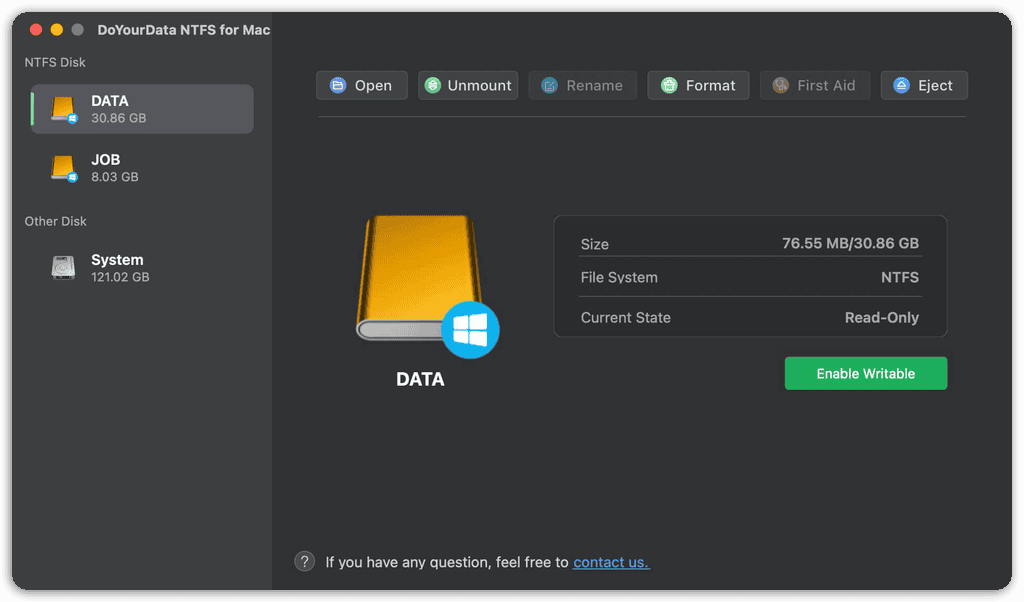The width and height of the screenshot is (1024, 602).
Task: Close the window with red button
Action: pos(36,29)
